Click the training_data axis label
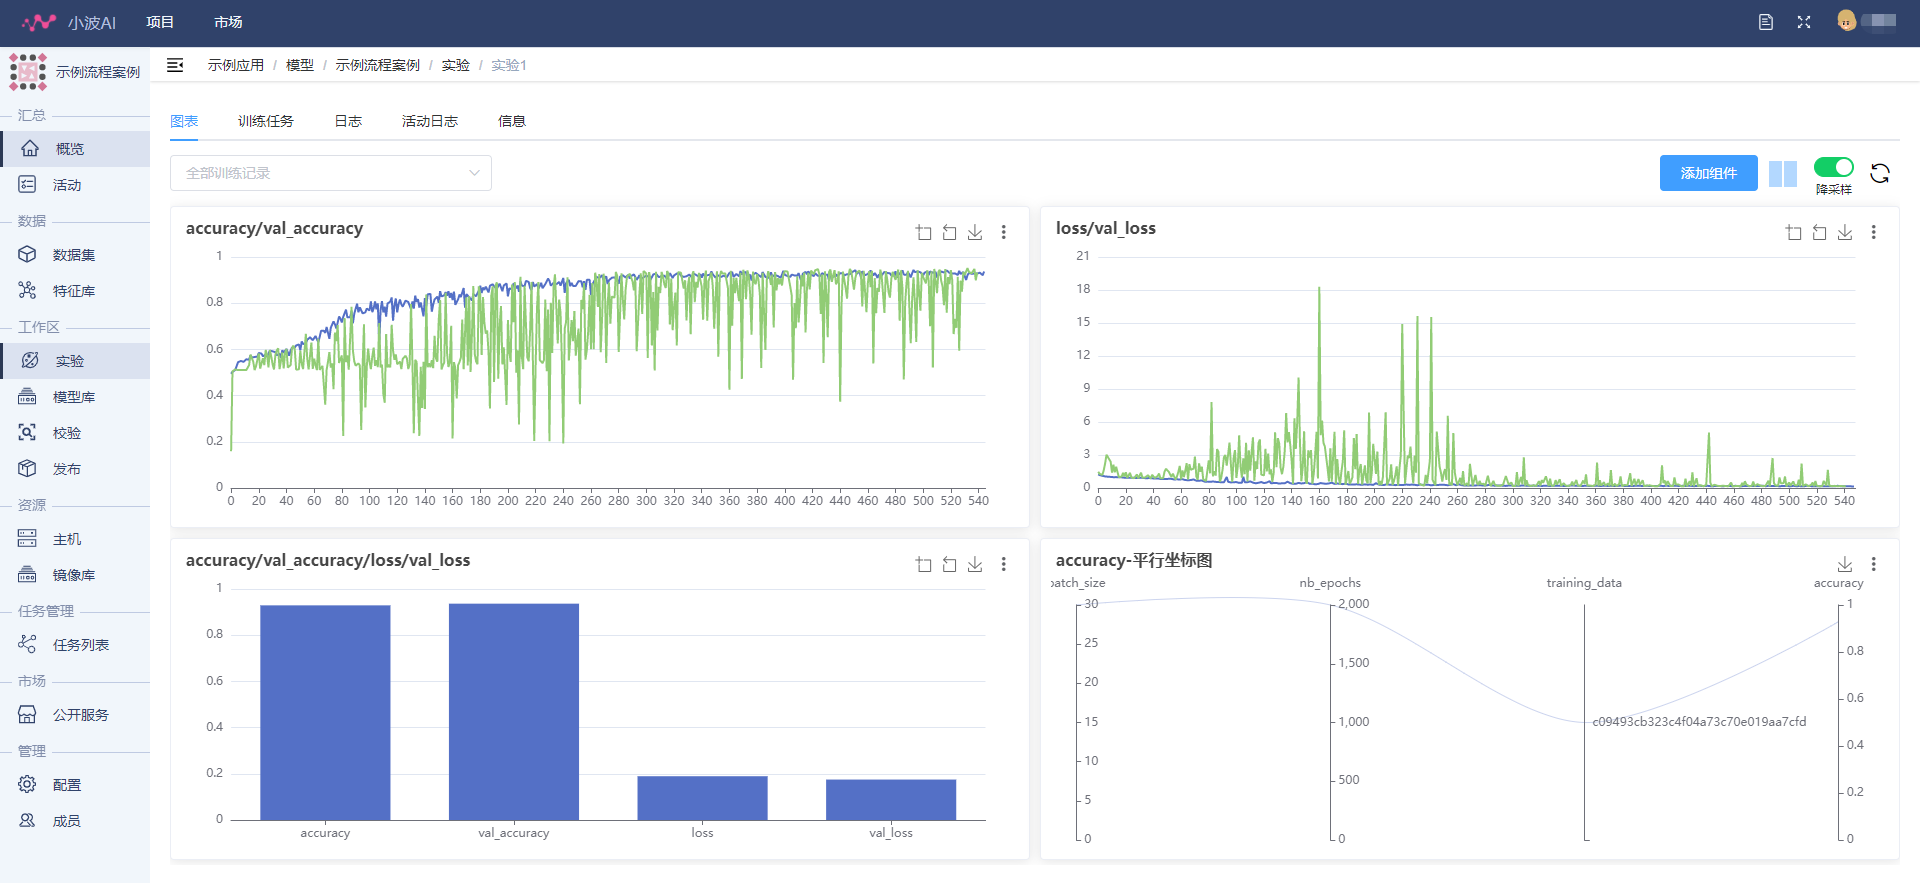The width and height of the screenshot is (1920, 883). 1584,583
